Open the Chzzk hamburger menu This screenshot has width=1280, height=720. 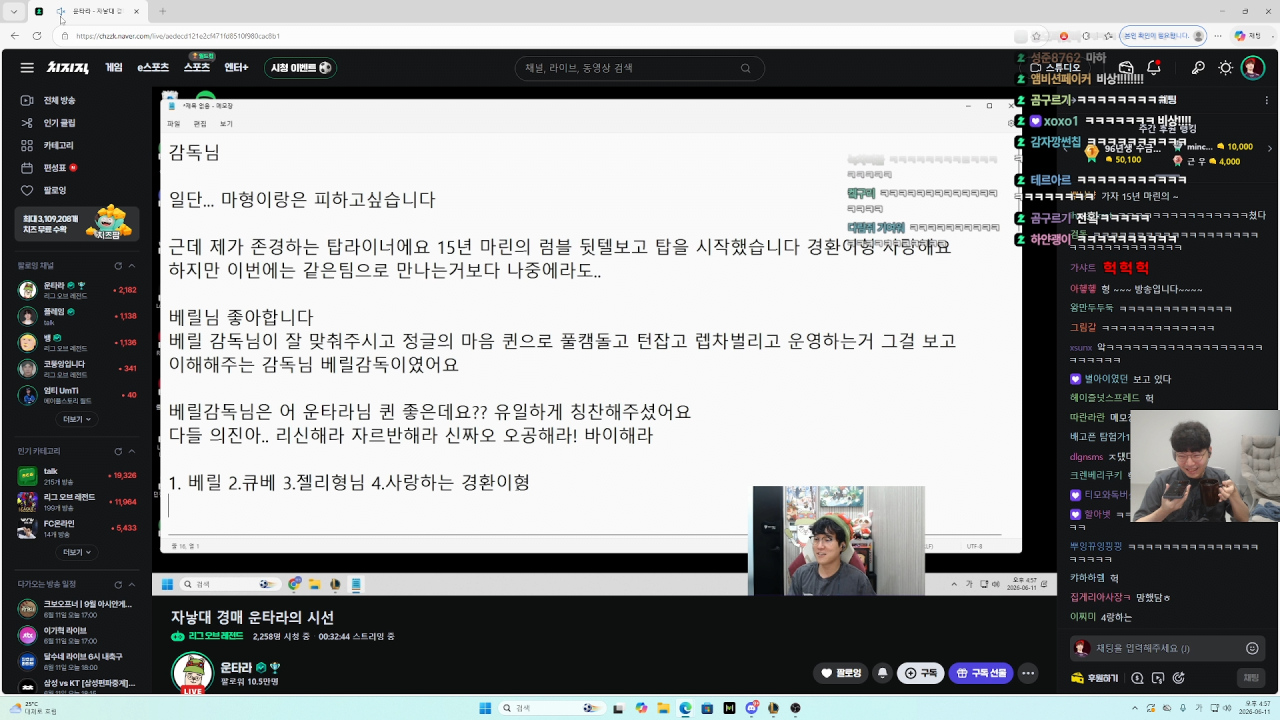pyautogui.click(x=27, y=68)
